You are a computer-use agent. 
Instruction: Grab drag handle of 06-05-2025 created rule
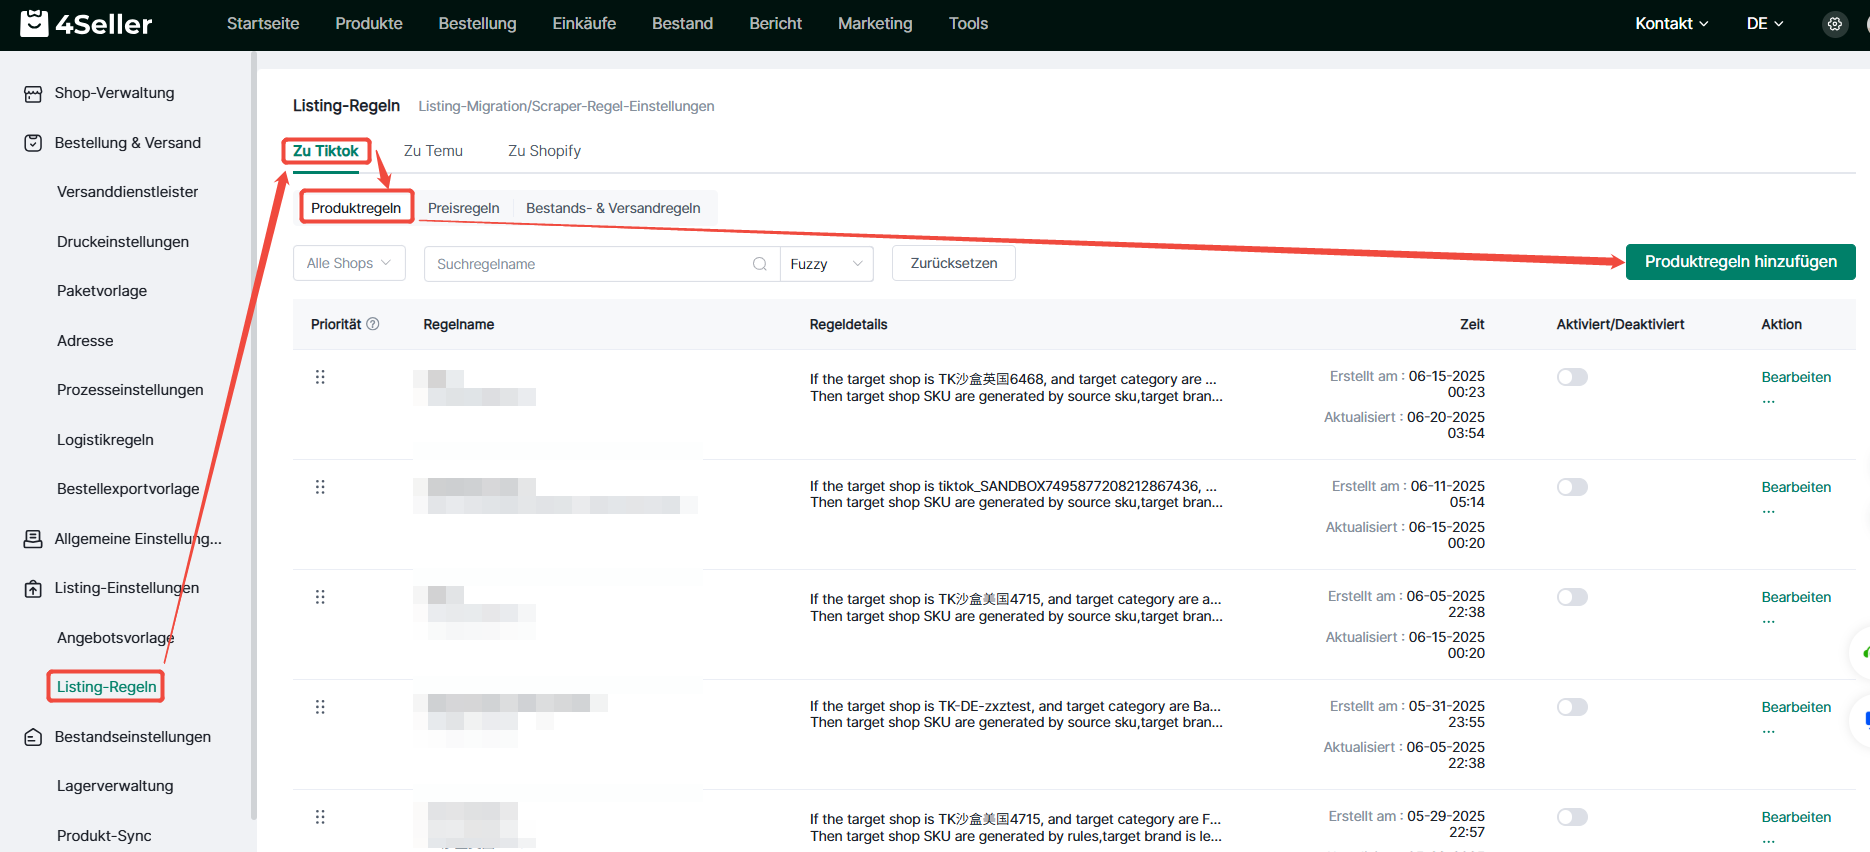coord(320,597)
